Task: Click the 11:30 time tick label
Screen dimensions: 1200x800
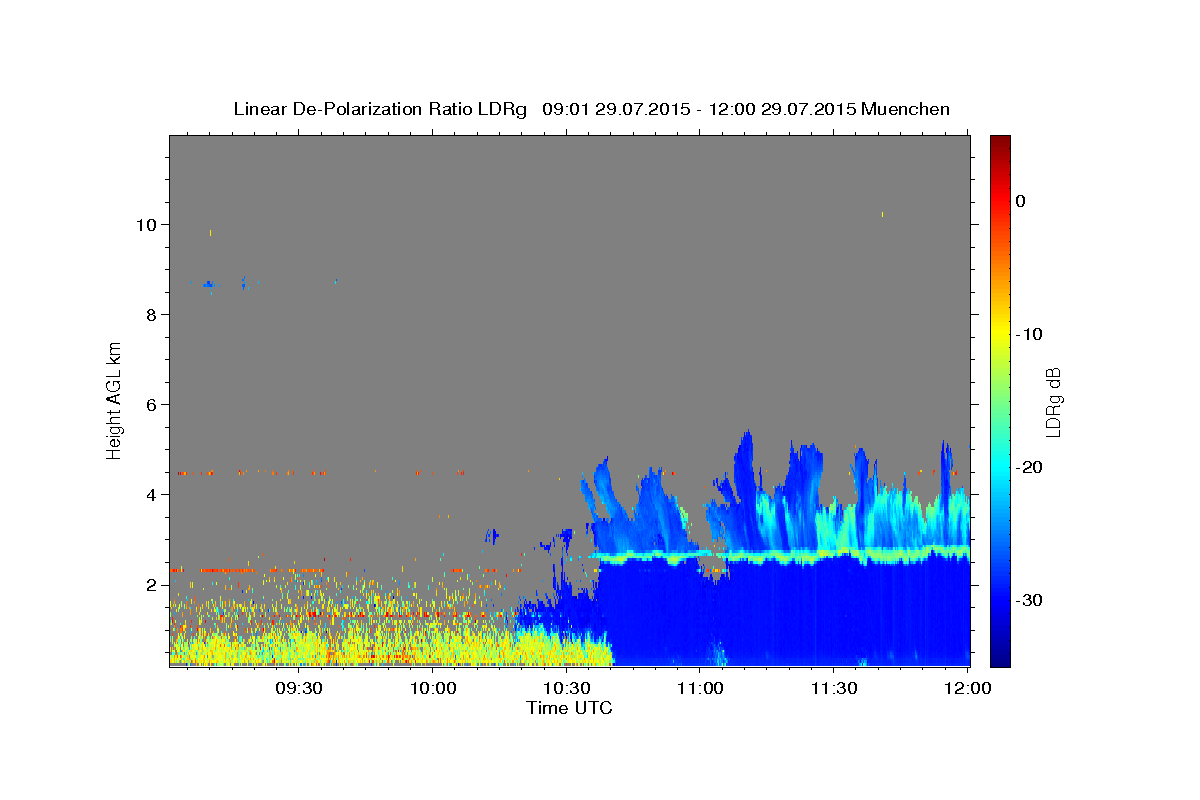Action: 835,688
